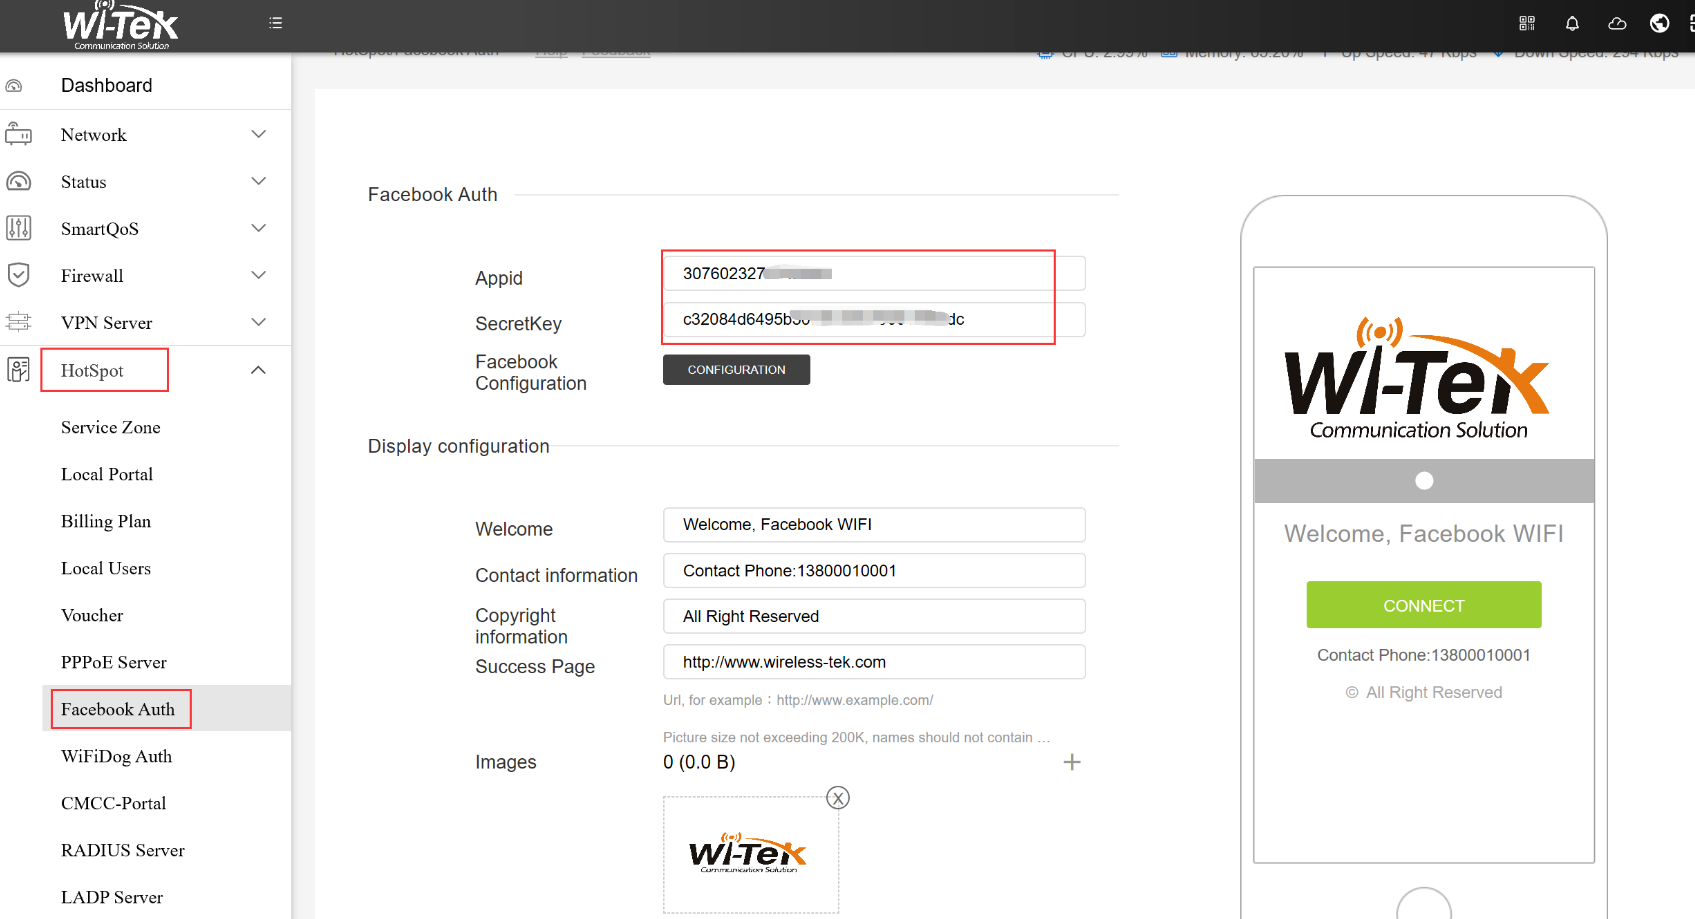This screenshot has height=919, width=1695.
Task: Click the VPN Server icon
Action: coord(18,322)
